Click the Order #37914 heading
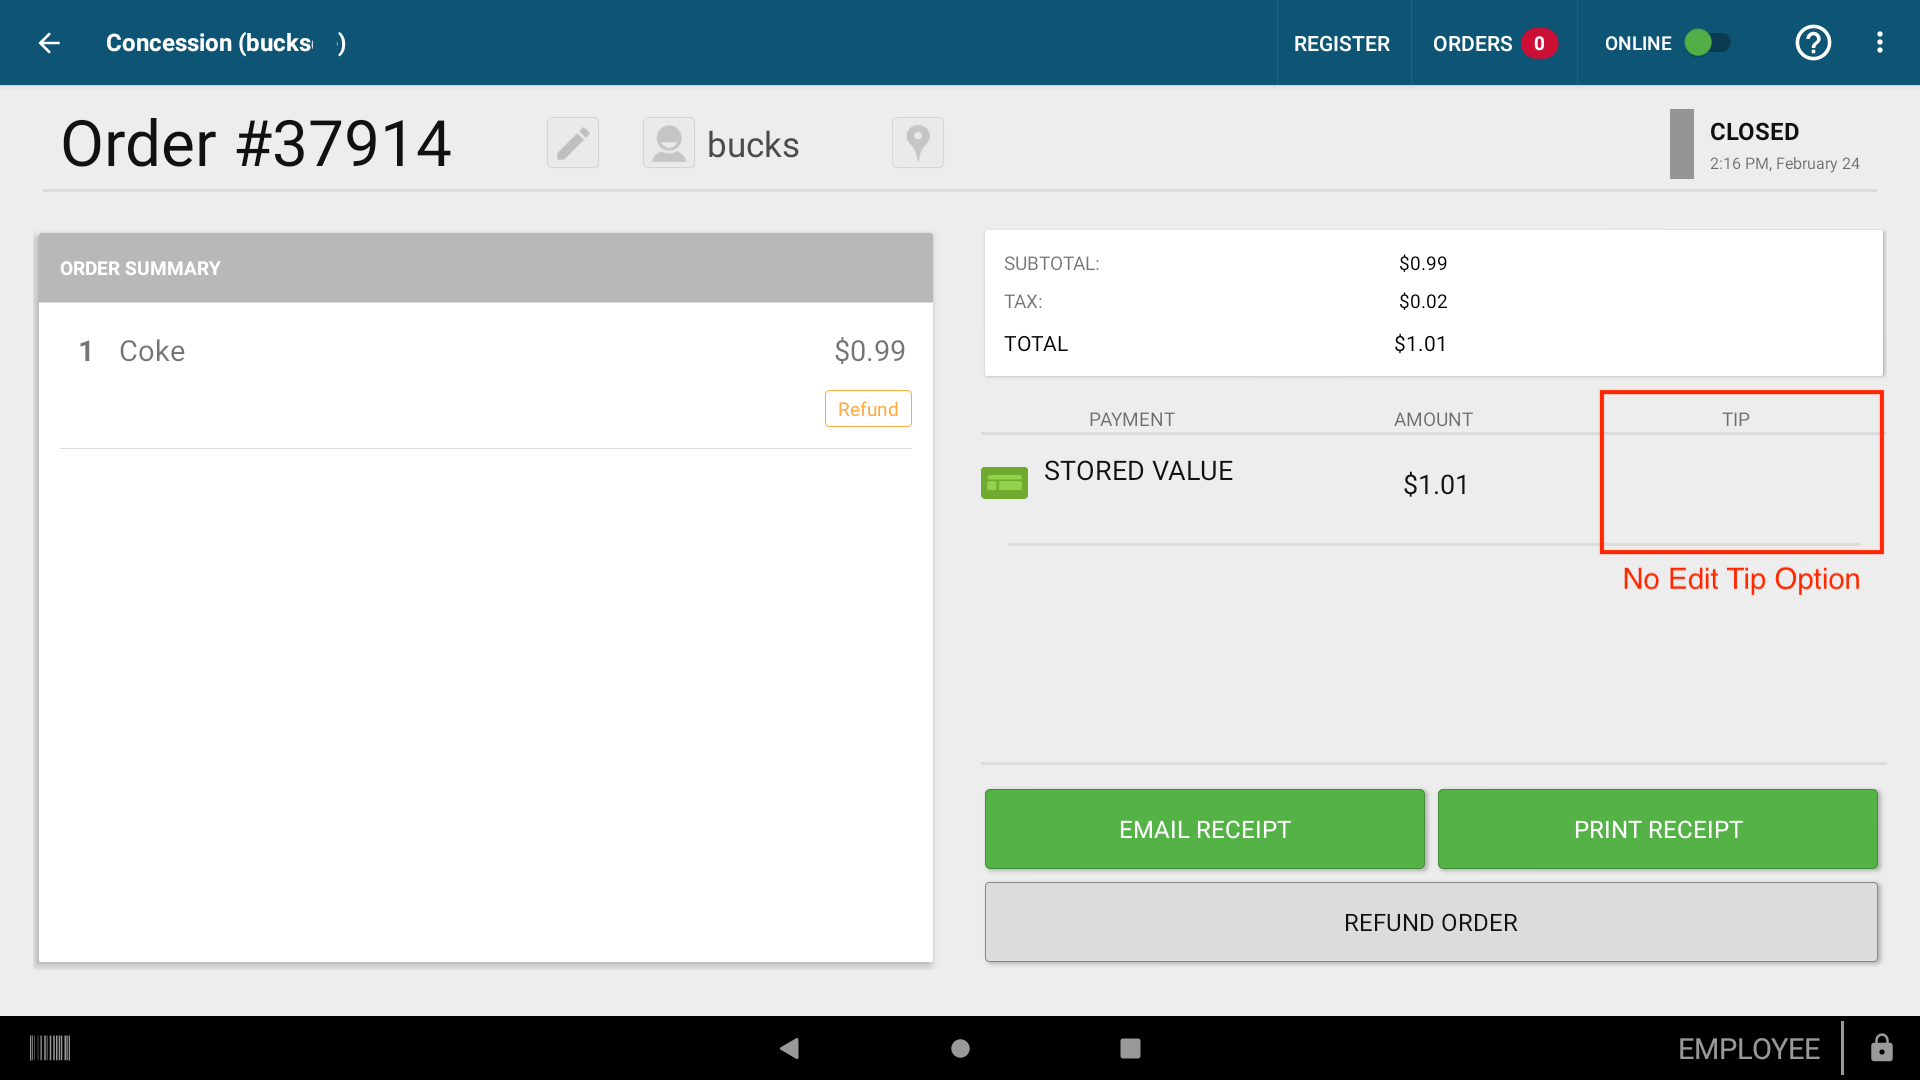This screenshot has width=1920, height=1080. point(256,143)
